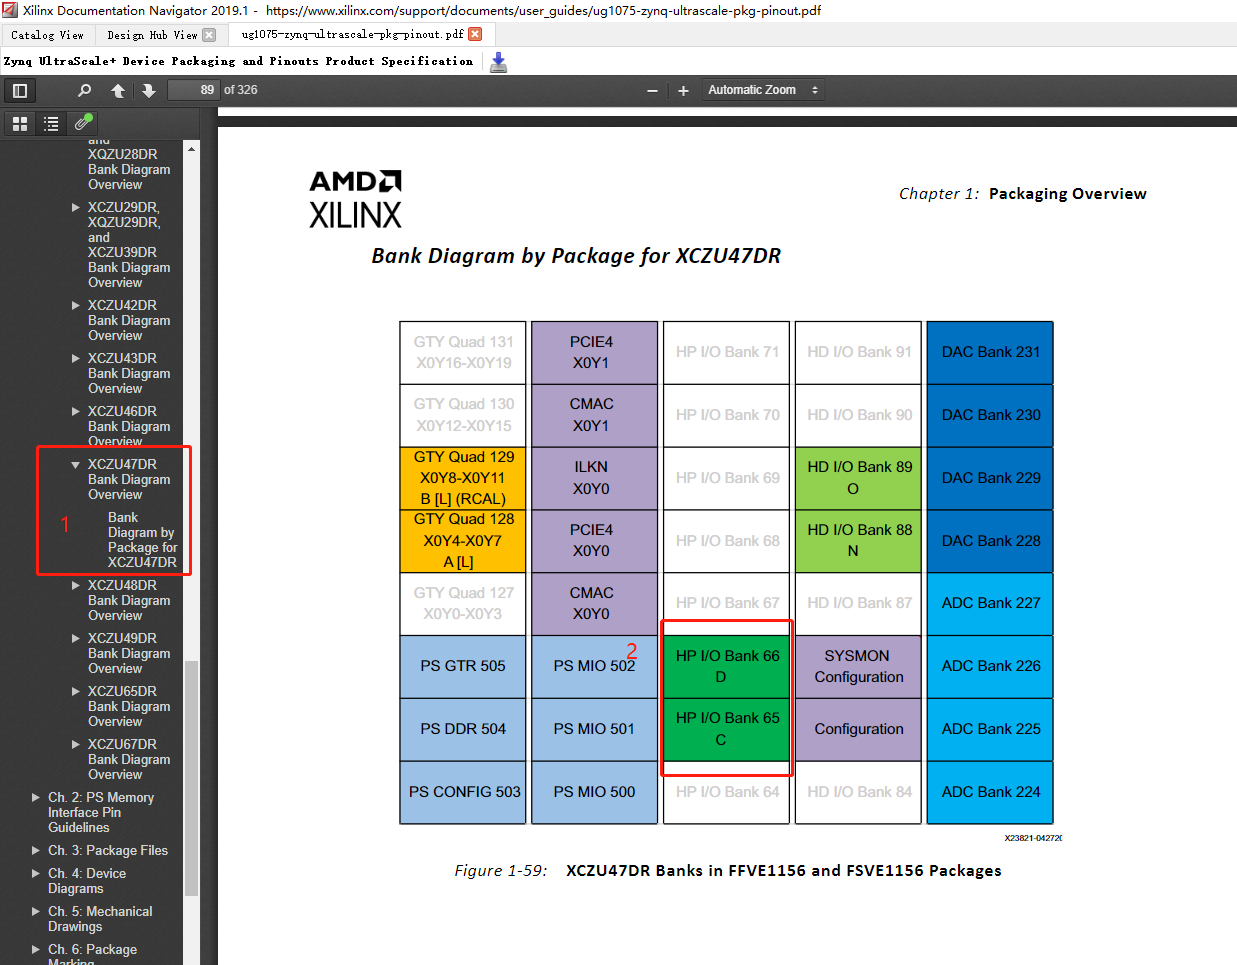Screen dimensions: 1237x965
Task: Open XCZU65DR Bank Diagram Overview link
Action: tap(129, 706)
